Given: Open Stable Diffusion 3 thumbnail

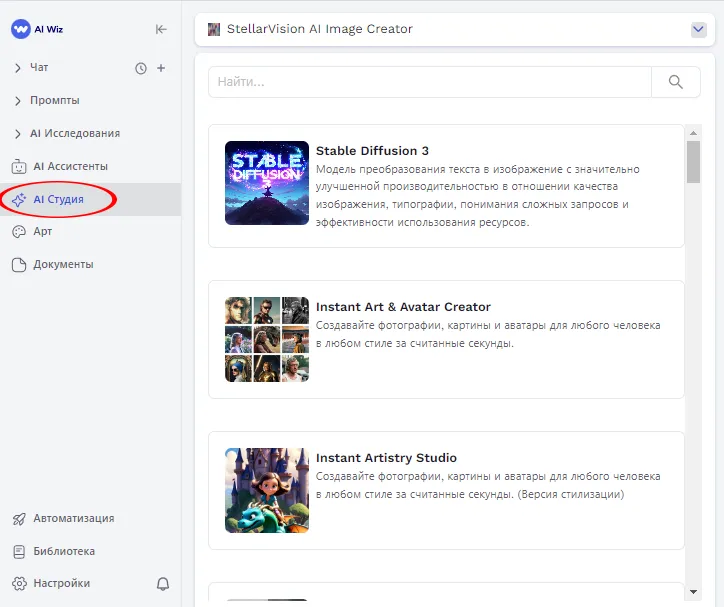Looking at the screenshot, I should point(267,182).
